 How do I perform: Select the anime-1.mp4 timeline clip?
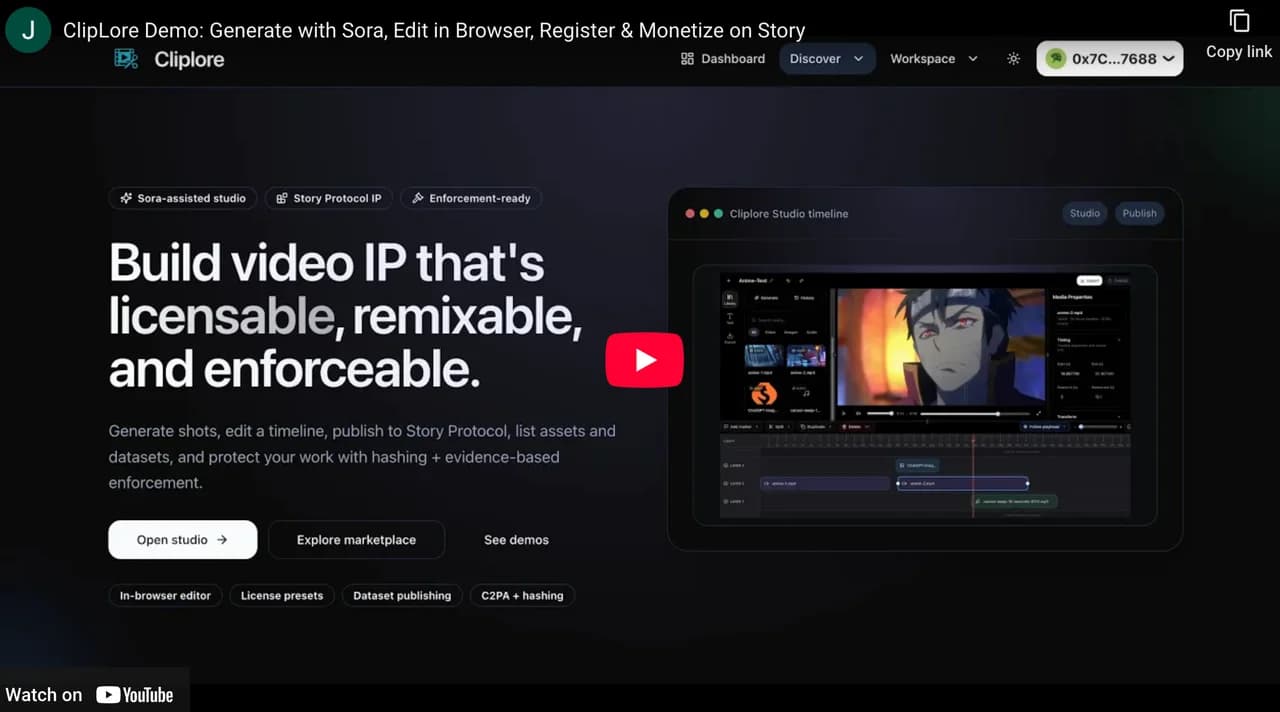[825, 484]
